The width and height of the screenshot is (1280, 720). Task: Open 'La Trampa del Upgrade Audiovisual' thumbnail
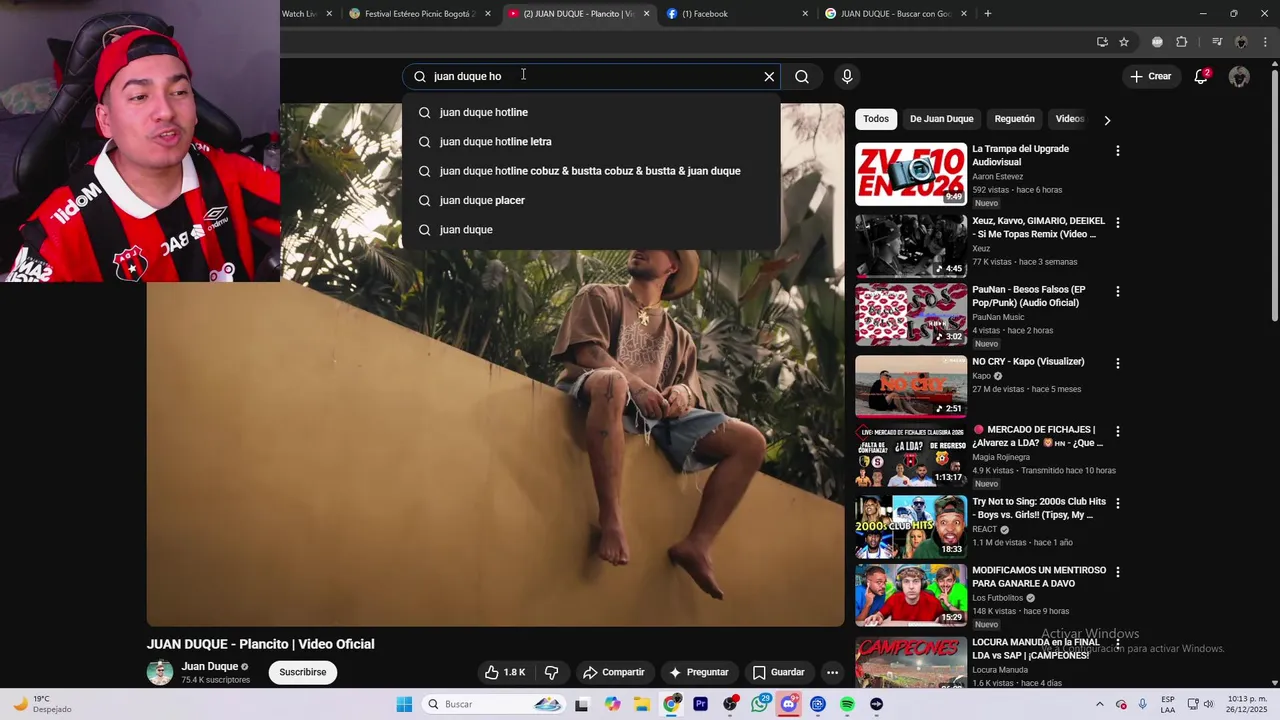tap(911, 174)
